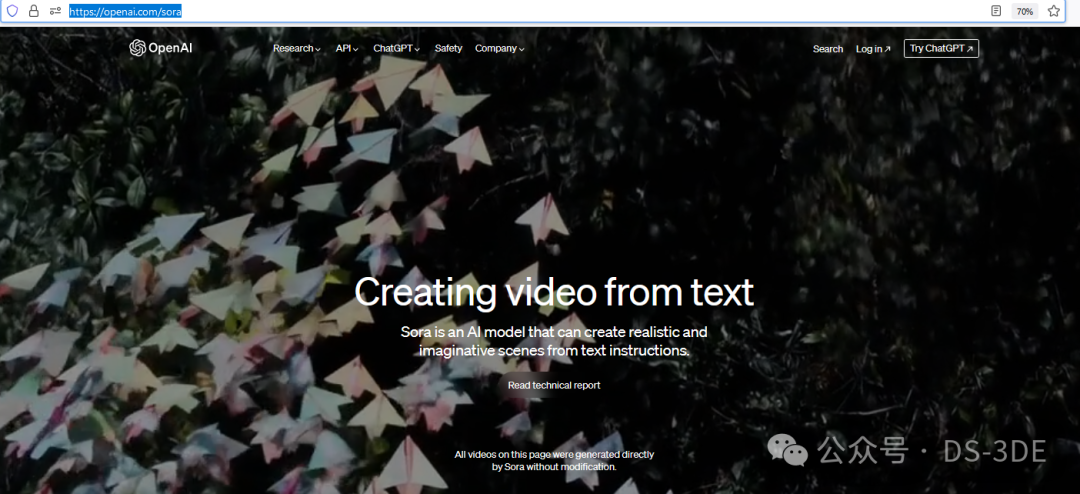Click the 'Creating video from text' heading
Screen dimensions: 1080x494
click(554, 292)
